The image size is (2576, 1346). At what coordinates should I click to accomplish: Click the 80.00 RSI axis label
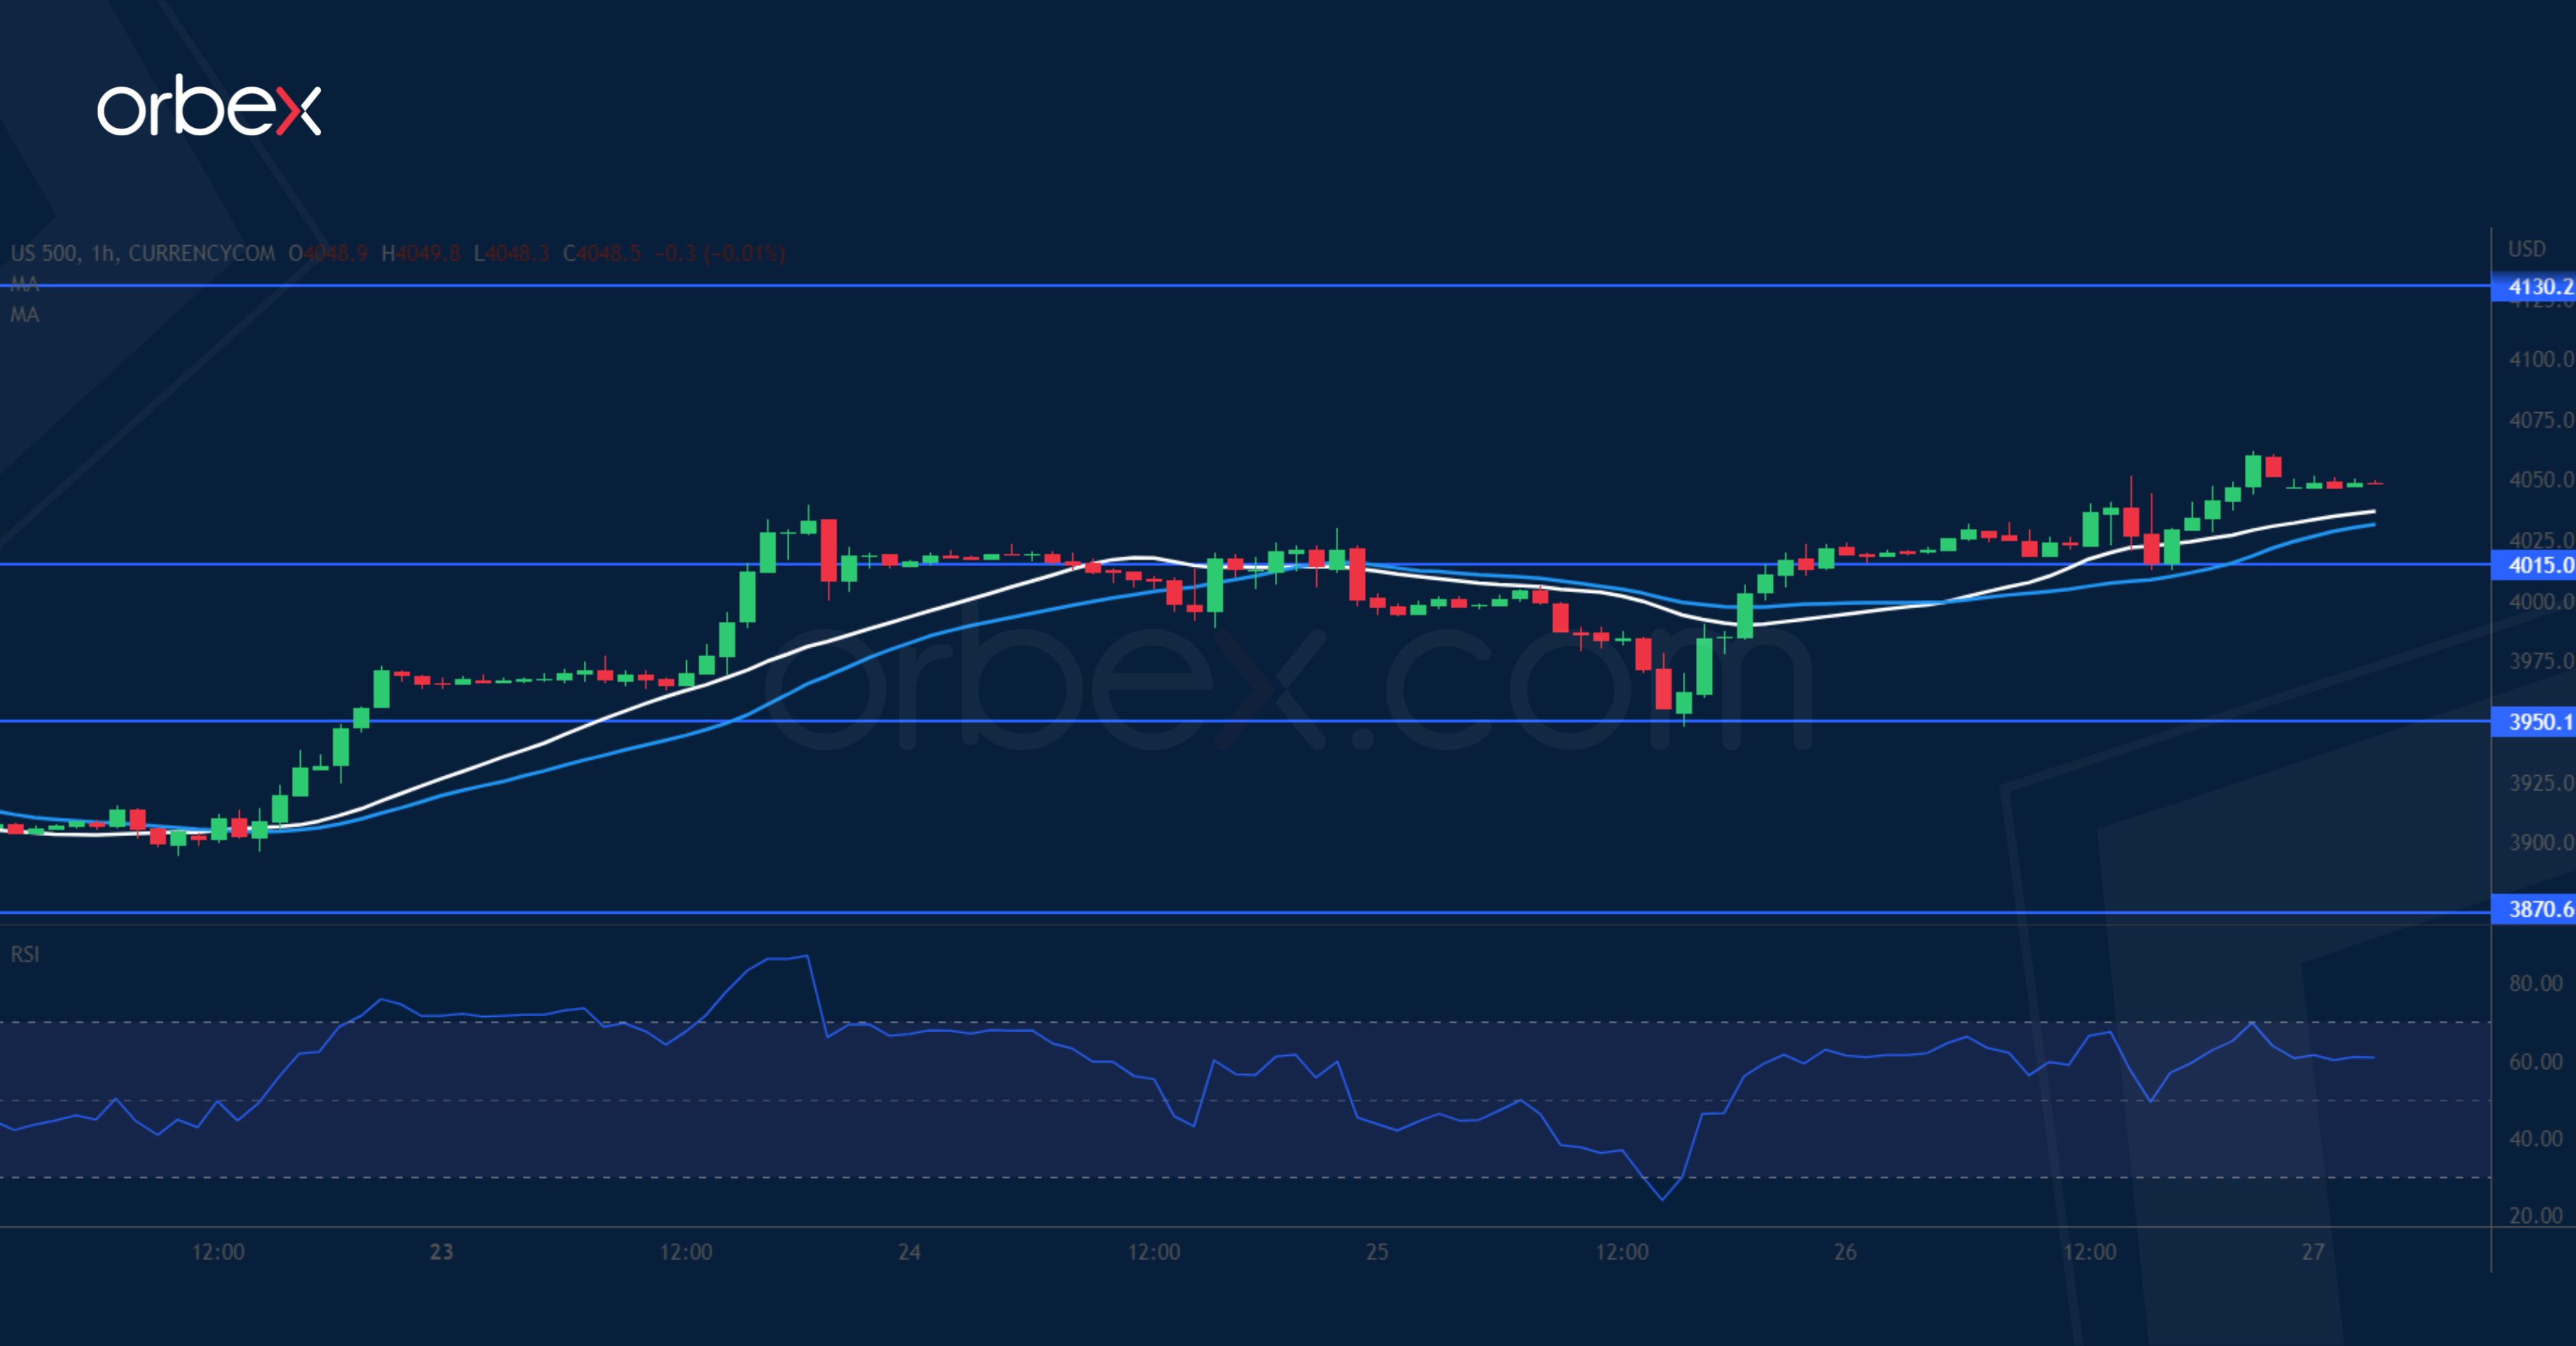tap(2535, 983)
